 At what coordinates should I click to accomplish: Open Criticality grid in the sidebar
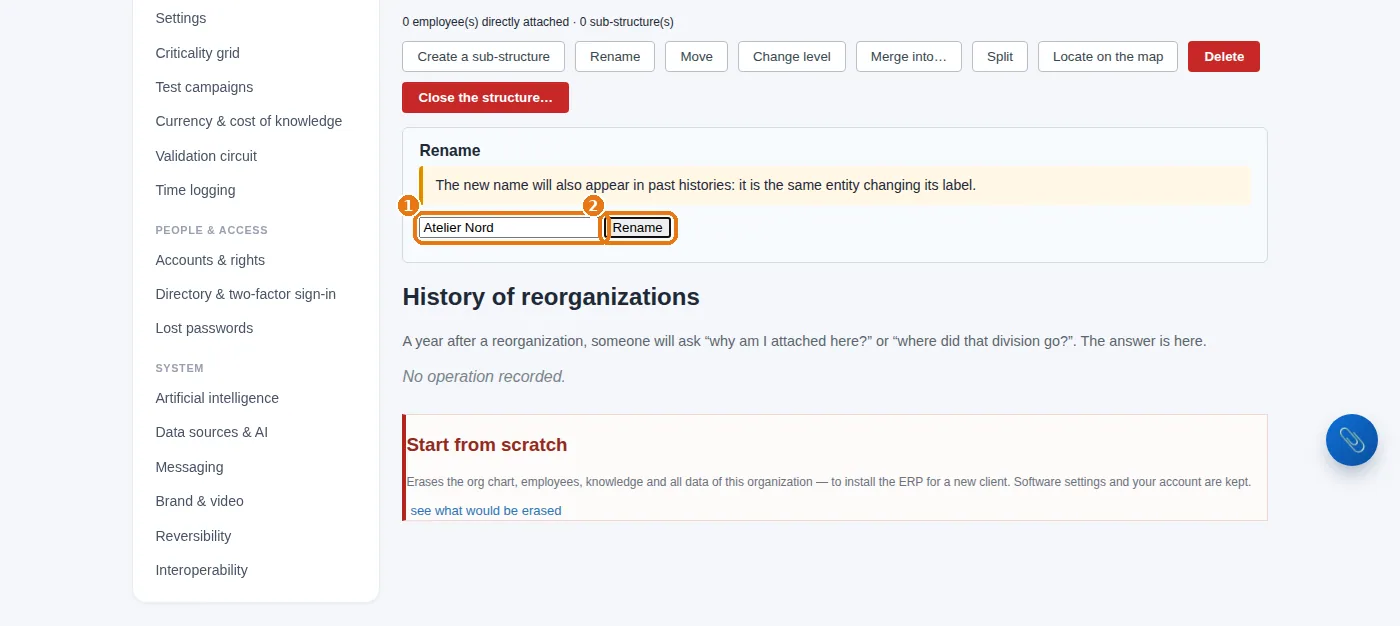pos(198,53)
